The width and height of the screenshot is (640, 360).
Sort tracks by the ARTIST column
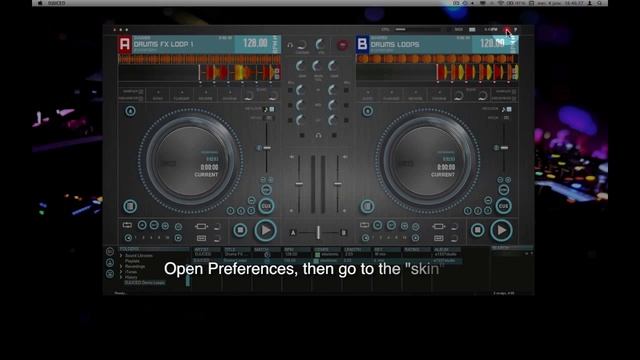pos(207,249)
